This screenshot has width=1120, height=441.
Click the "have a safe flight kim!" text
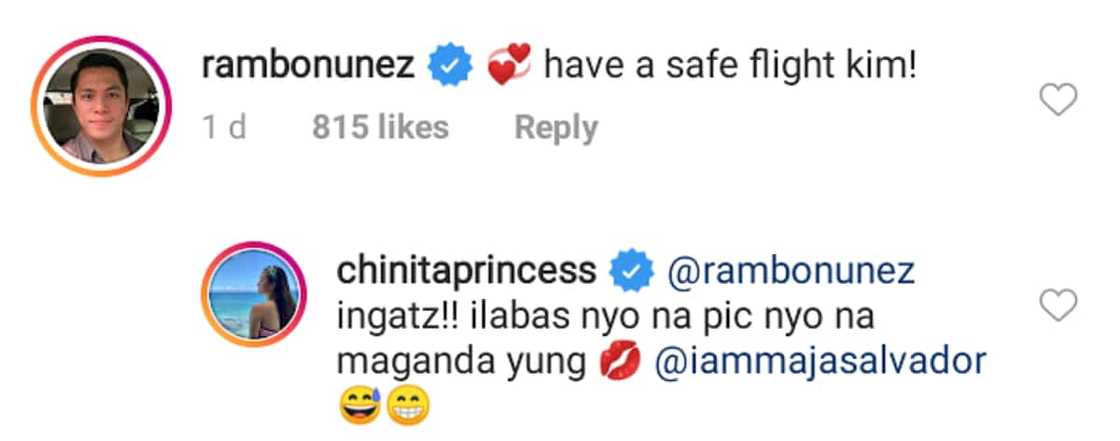[729, 67]
